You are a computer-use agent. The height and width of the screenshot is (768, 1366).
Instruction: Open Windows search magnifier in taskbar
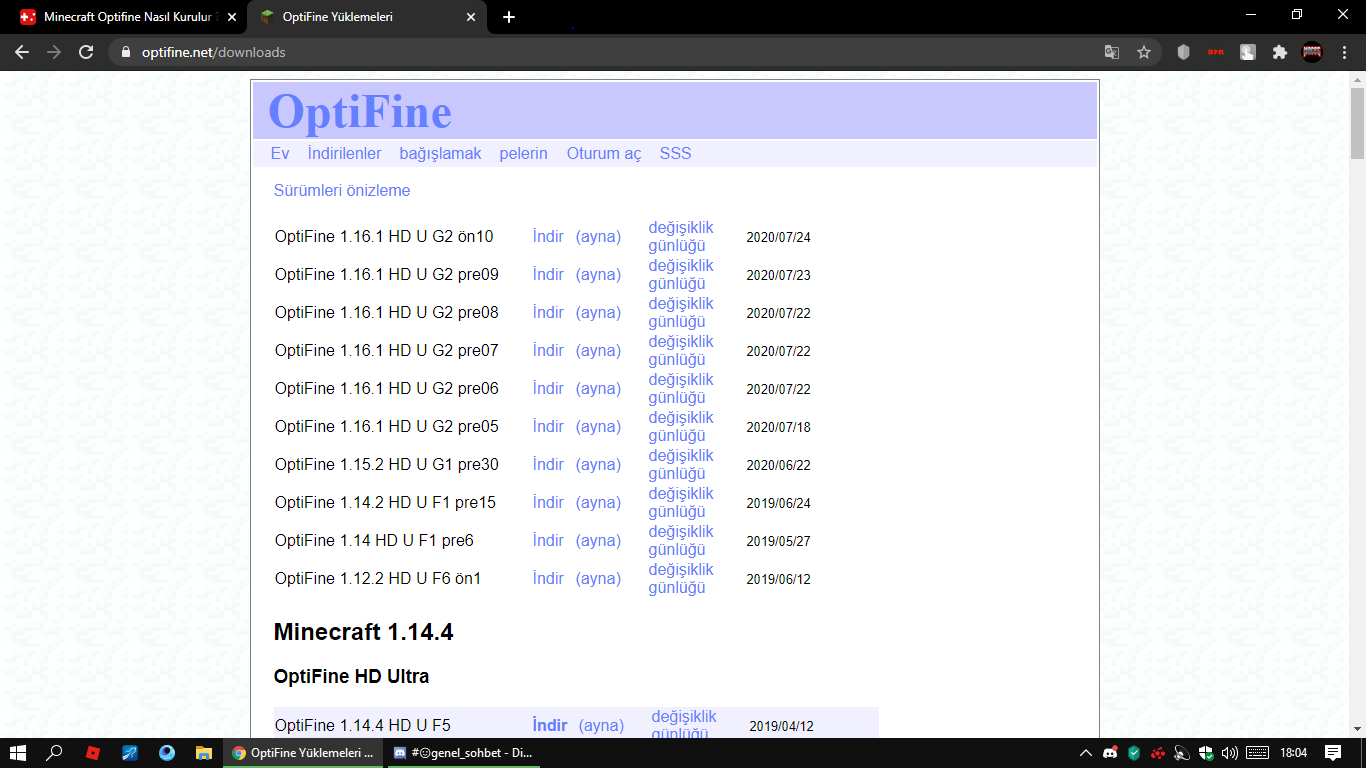click(55, 753)
